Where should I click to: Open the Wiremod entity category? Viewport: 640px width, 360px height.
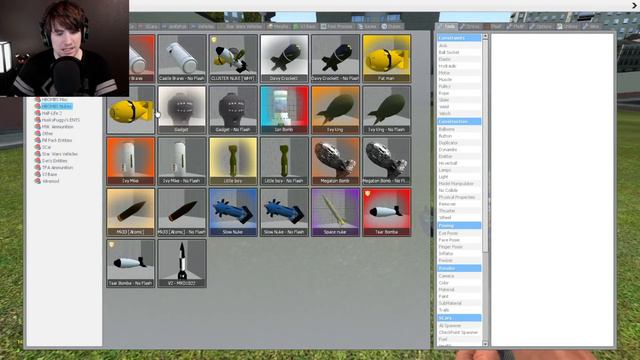[47, 181]
